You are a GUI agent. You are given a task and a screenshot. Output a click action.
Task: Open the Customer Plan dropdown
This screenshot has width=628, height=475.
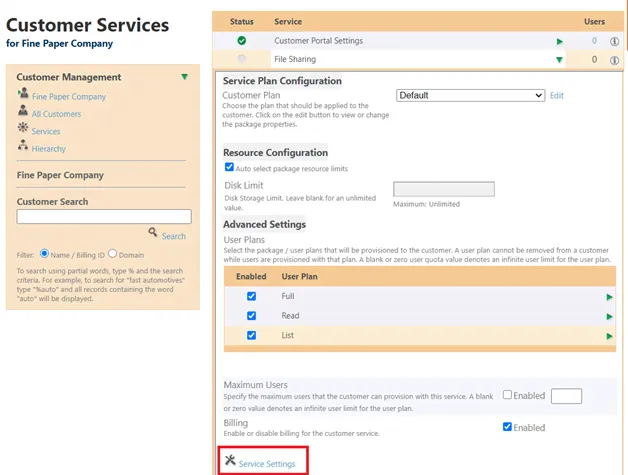point(470,95)
